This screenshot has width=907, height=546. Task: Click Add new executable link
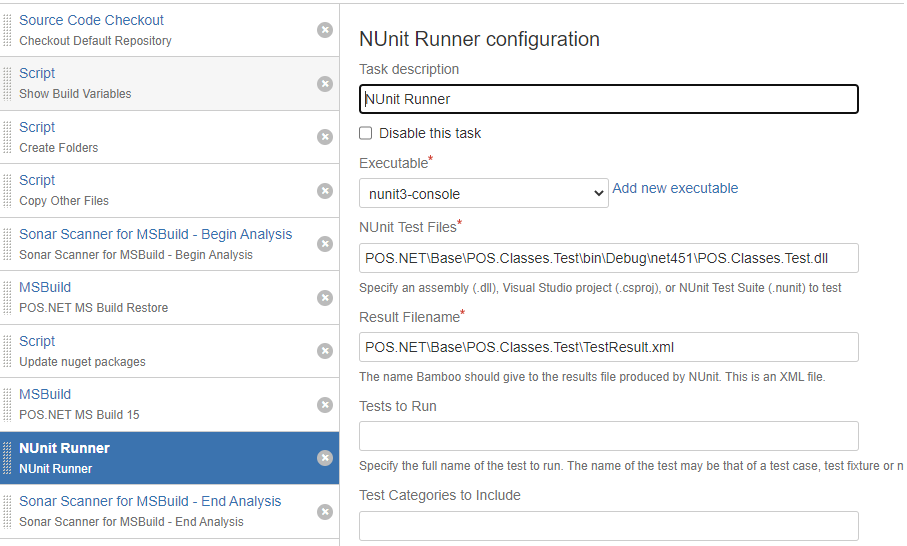point(675,188)
